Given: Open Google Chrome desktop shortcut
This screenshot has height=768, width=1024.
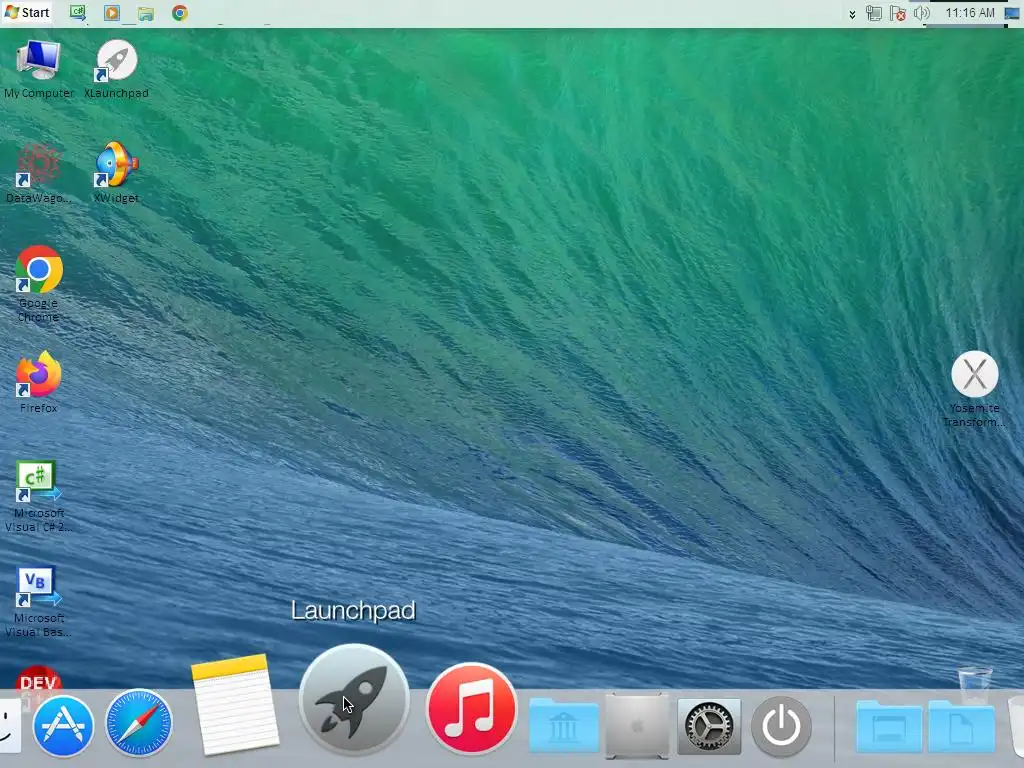Looking at the screenshot, I should [x=39, y=284].
